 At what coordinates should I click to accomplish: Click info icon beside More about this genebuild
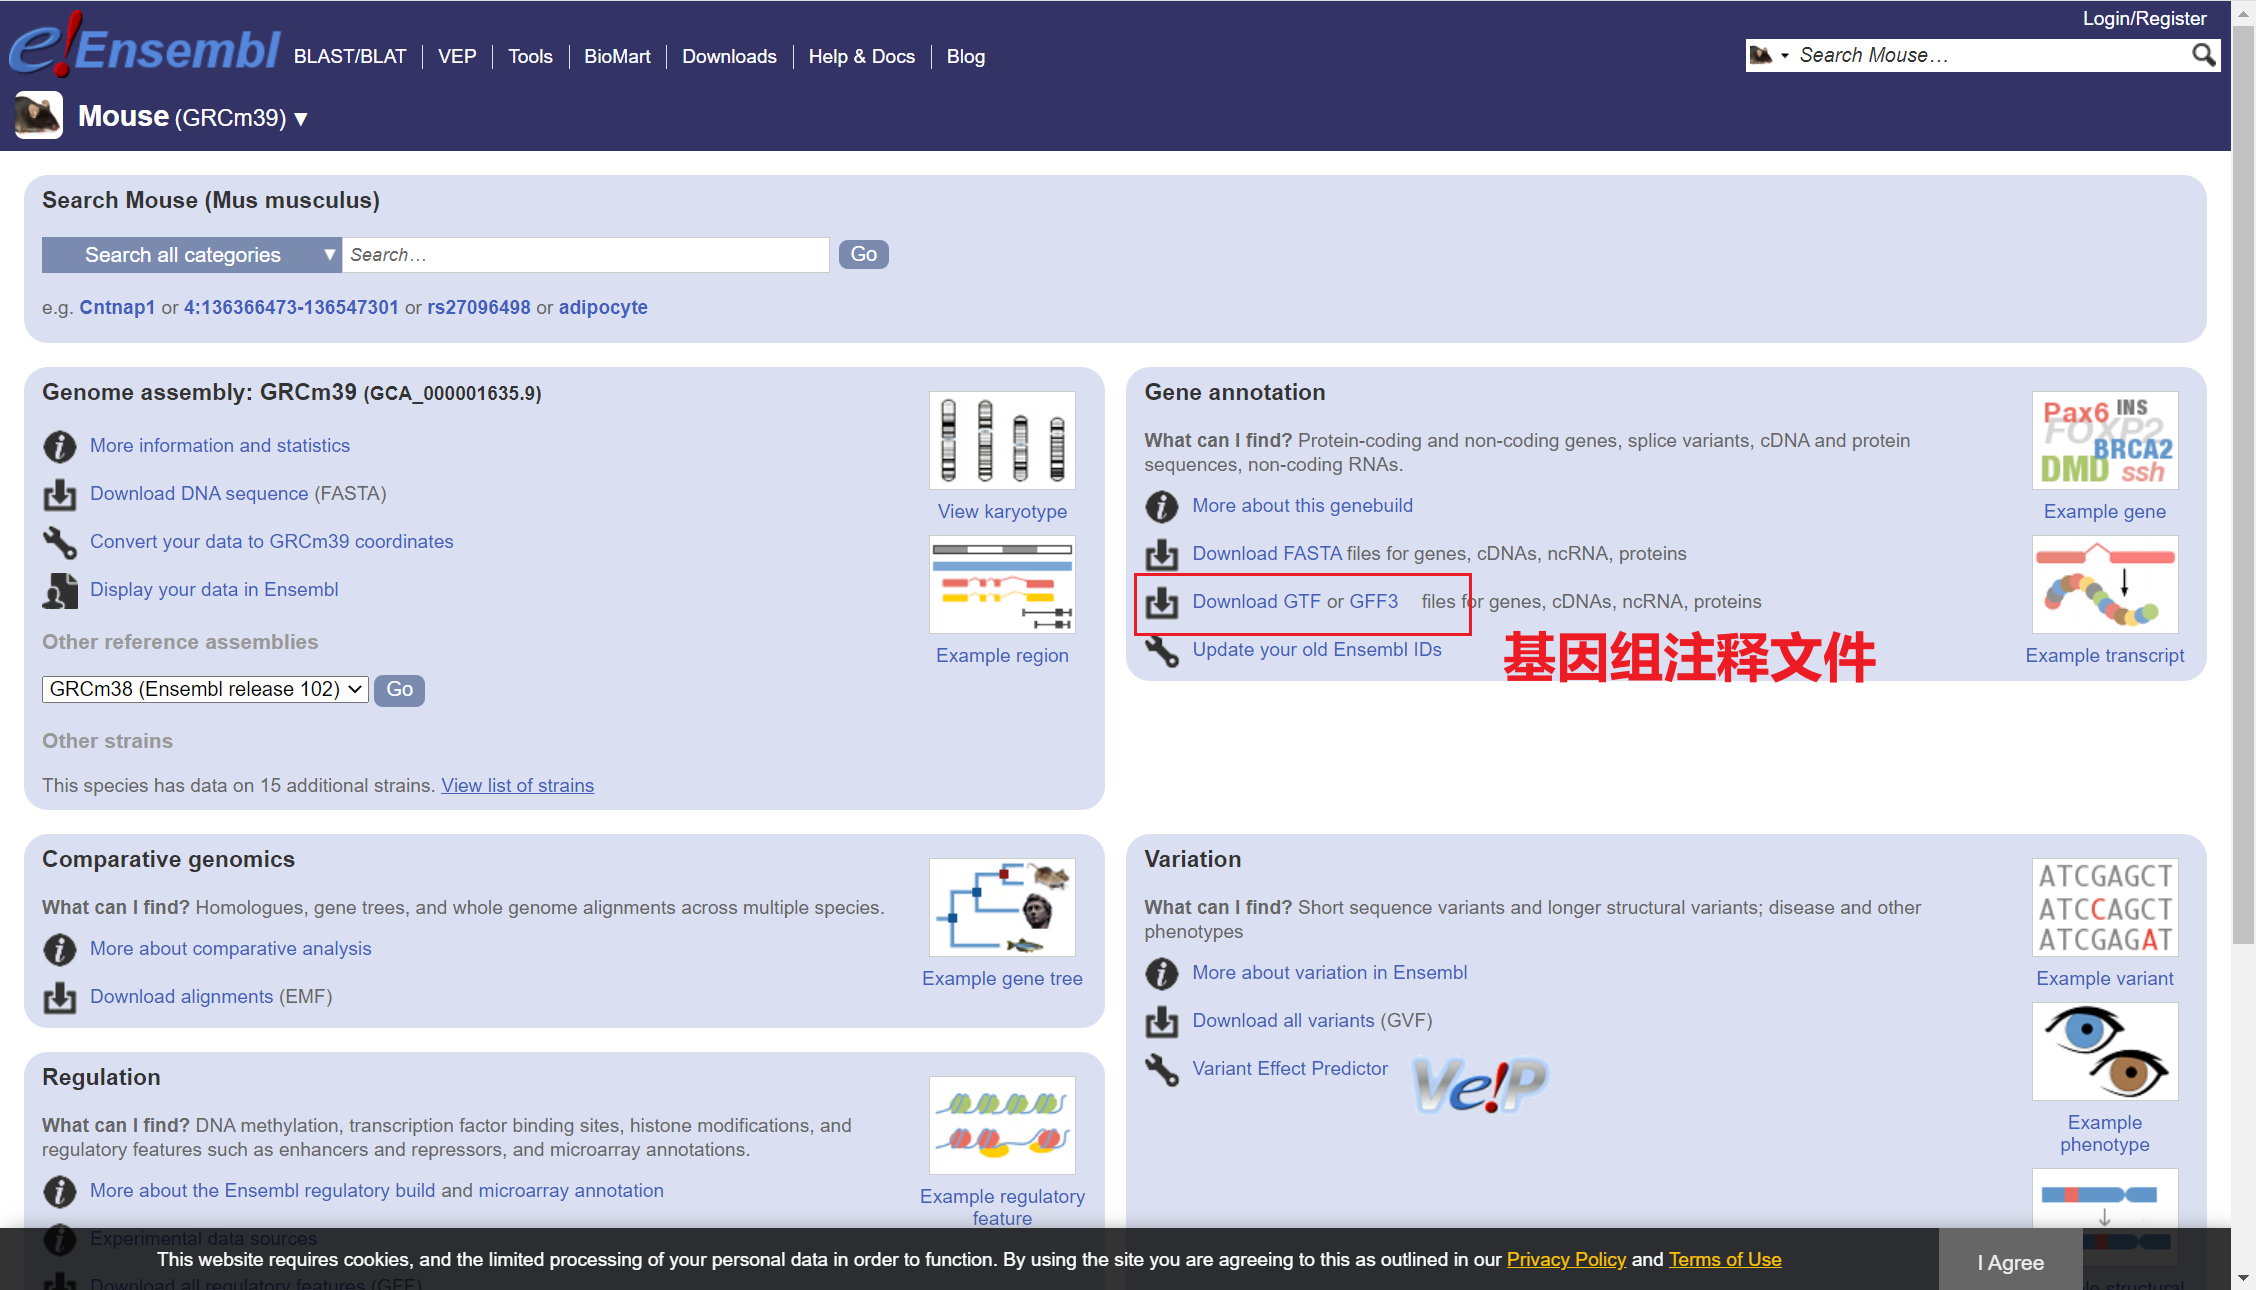pyautogui.click(x=1162, y=506)
